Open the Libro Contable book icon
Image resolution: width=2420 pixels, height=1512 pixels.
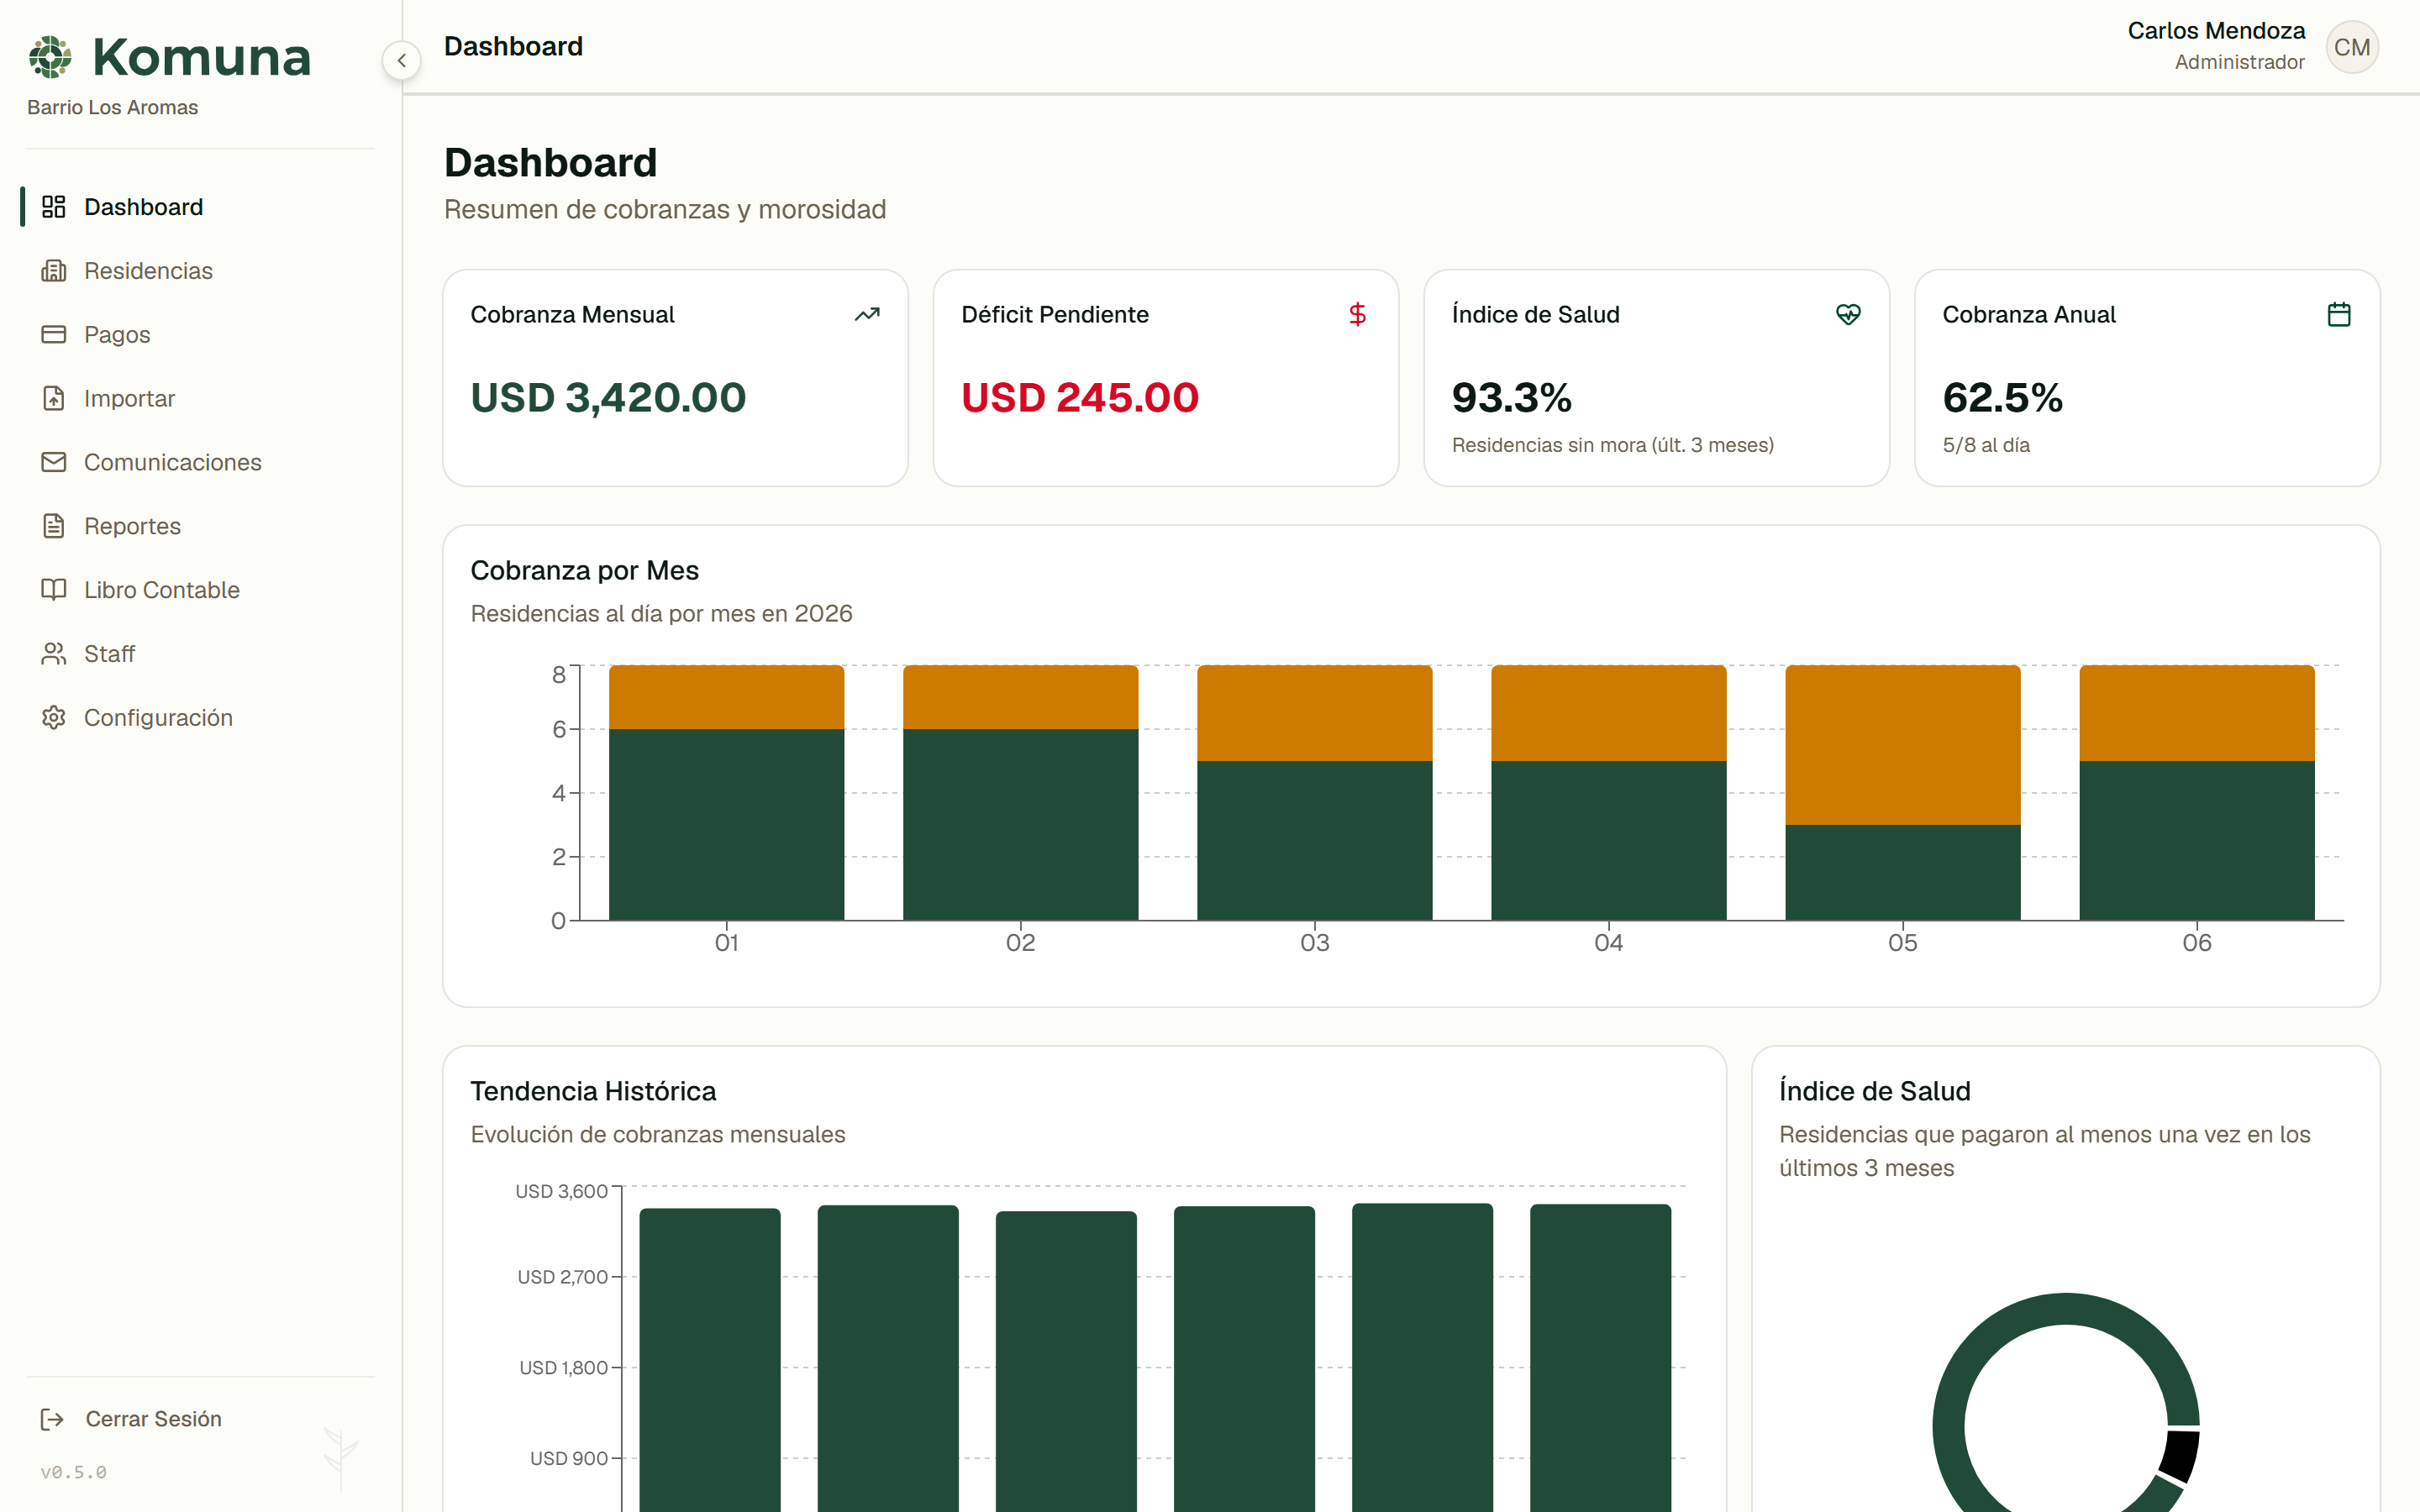[x=54, y=590]
